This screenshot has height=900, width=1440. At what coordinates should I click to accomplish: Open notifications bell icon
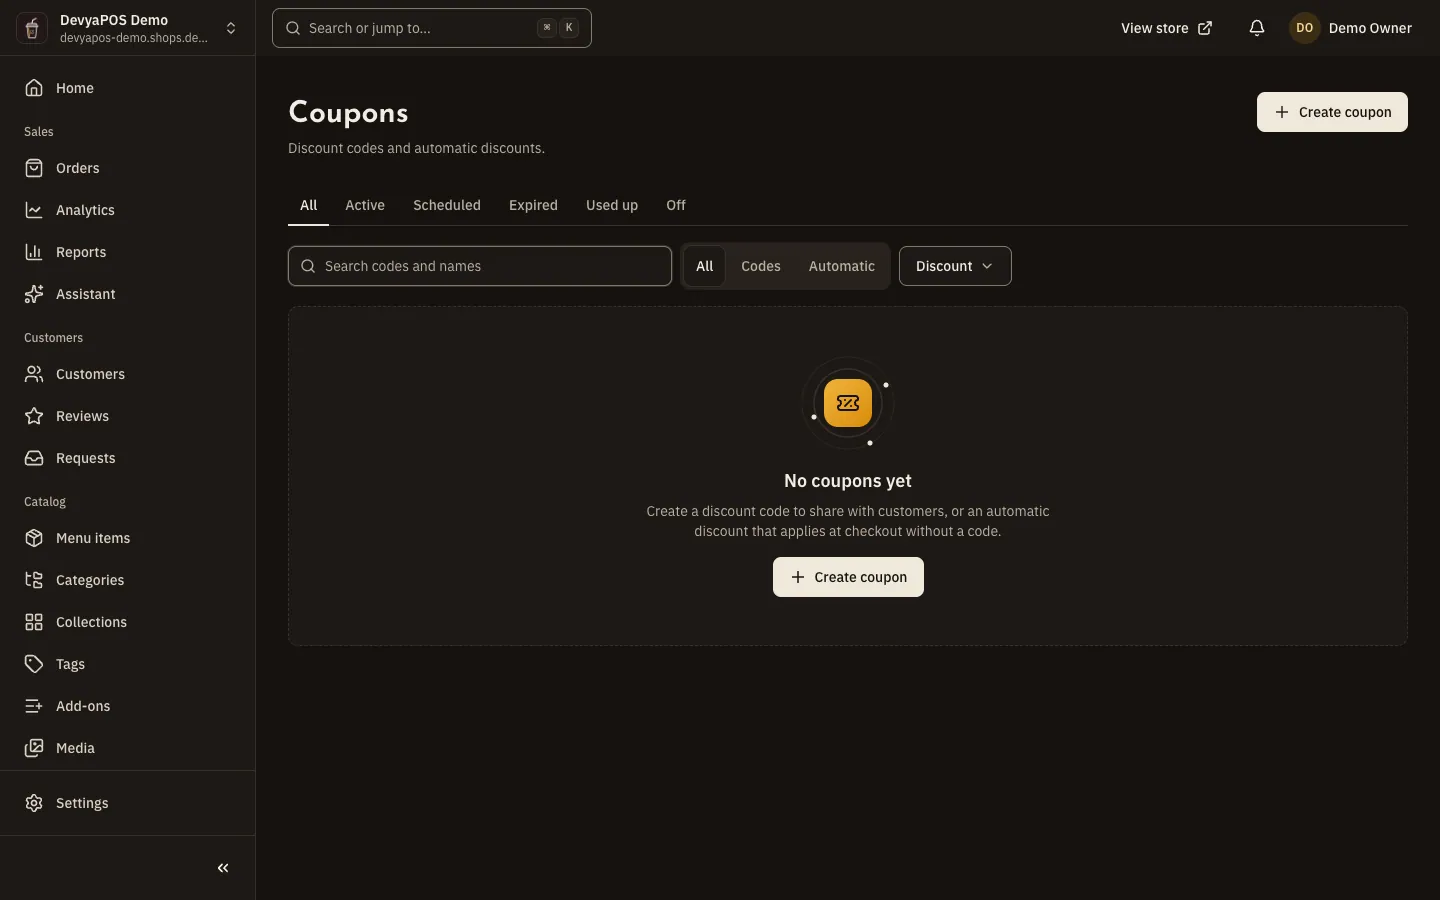coord(1257,28)
